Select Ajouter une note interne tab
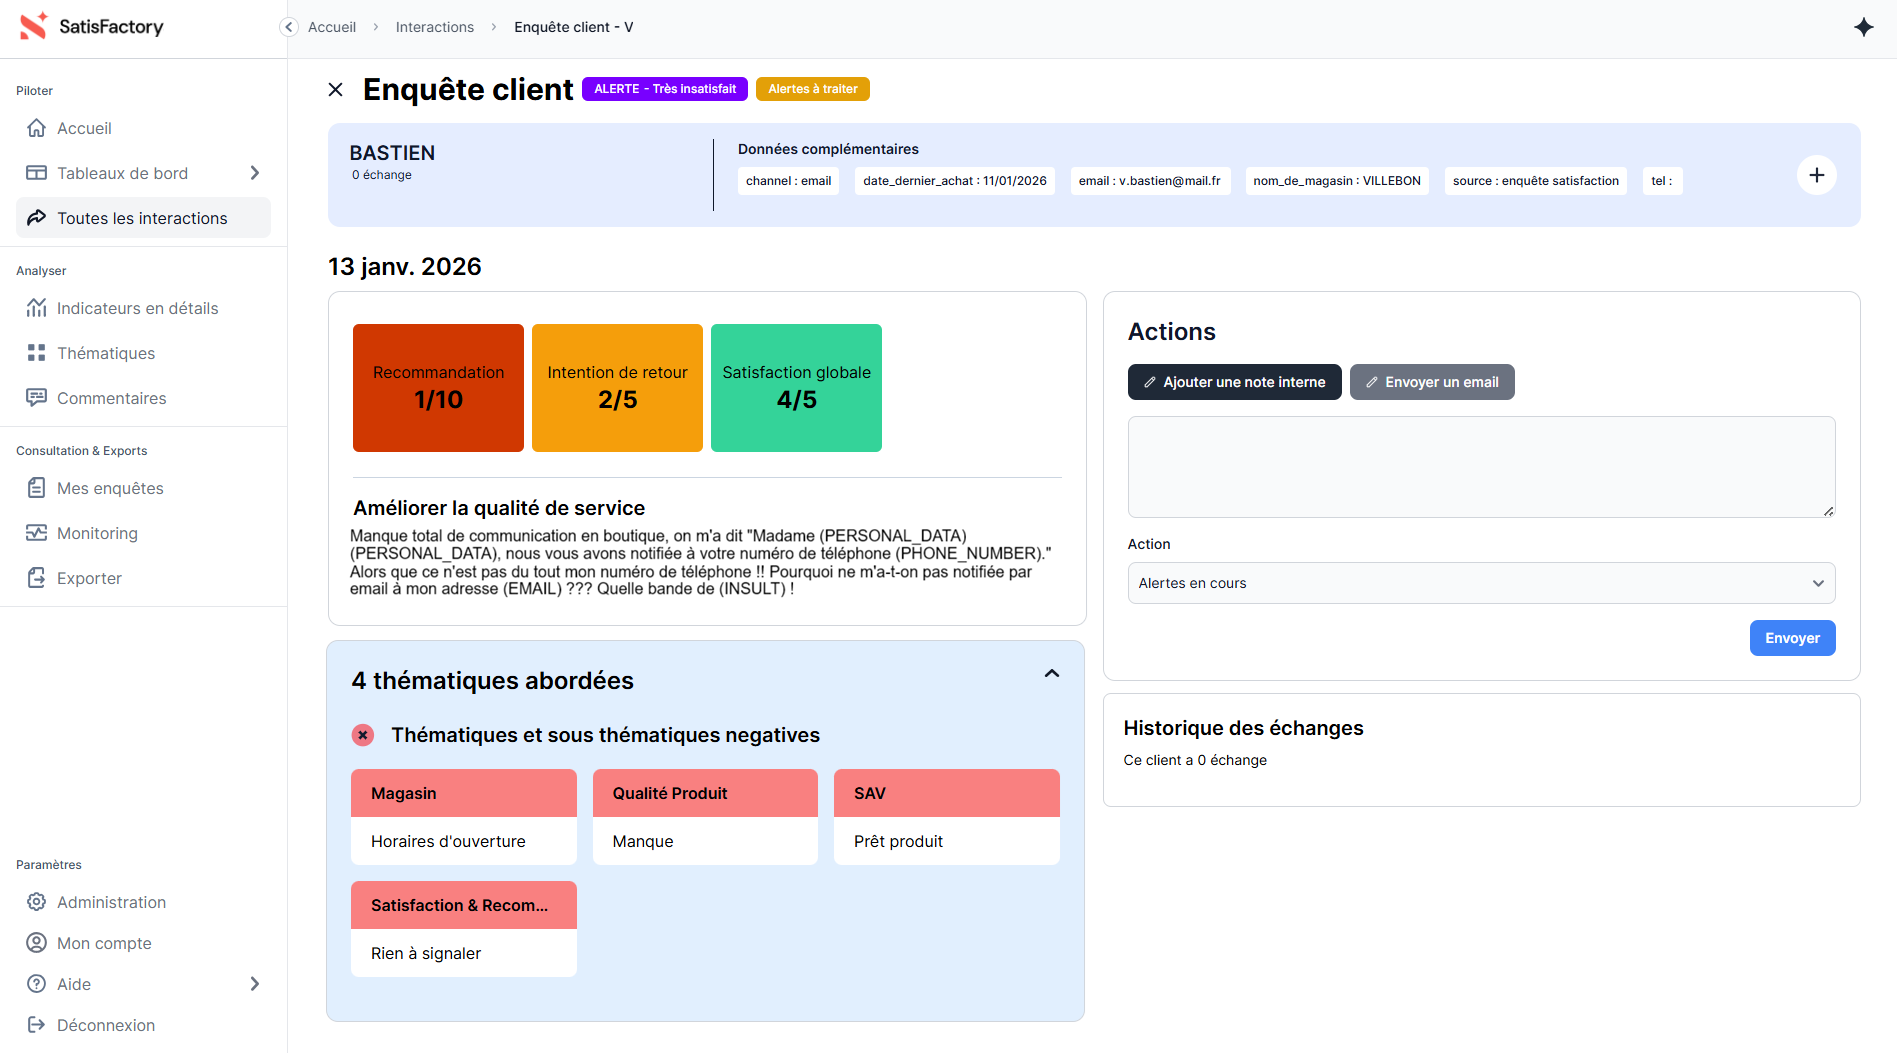The image size is (1897, 1054). tap(1234, 382)
